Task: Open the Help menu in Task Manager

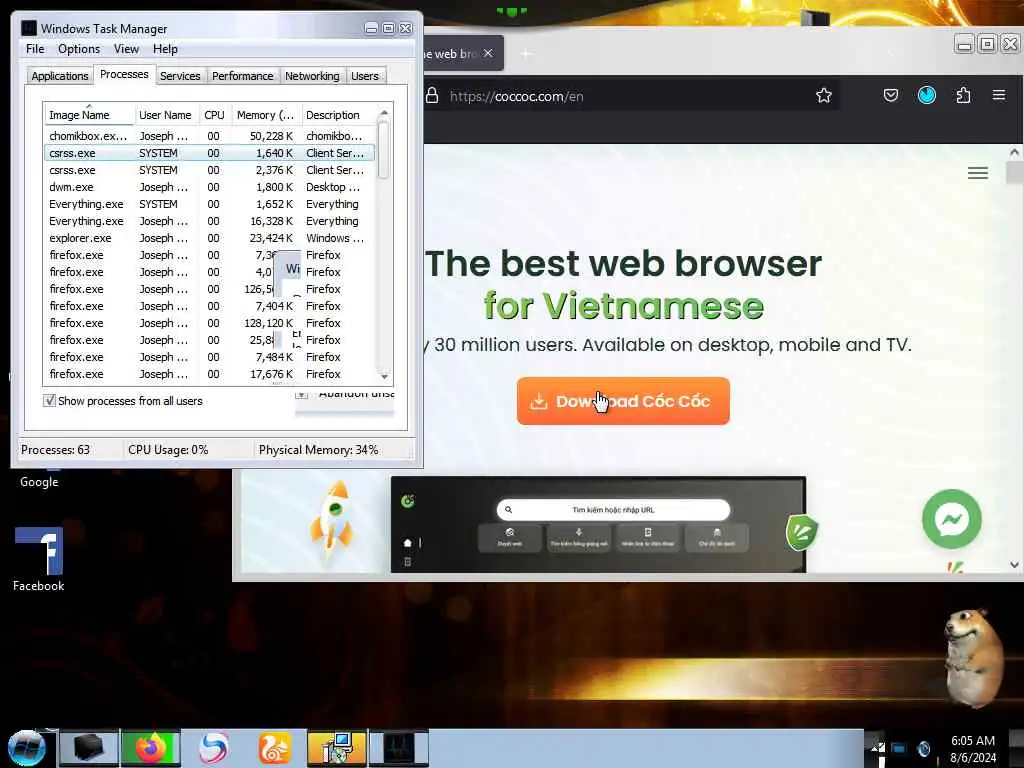Action: (165, 49)
